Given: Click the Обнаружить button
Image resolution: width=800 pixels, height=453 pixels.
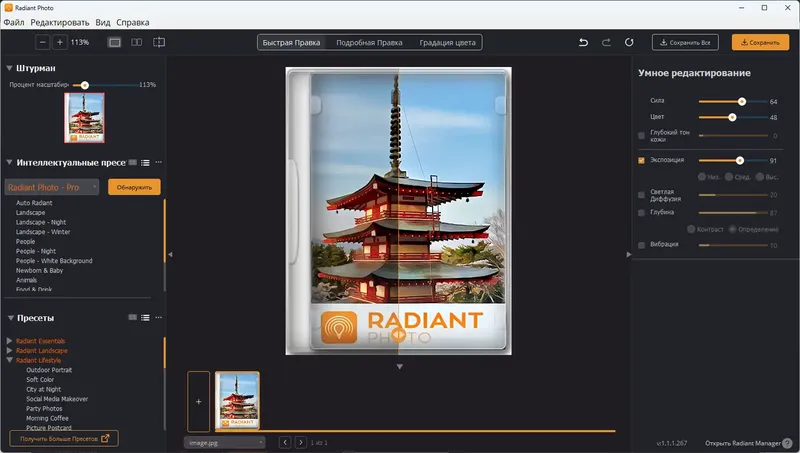Looking at the screenshot, I should point(134,187).
